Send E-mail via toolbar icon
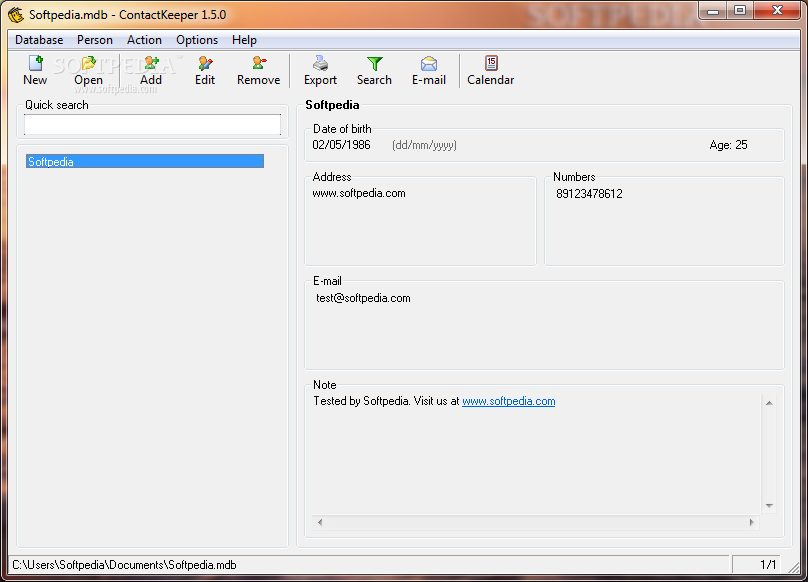 [x=429, y=70]
